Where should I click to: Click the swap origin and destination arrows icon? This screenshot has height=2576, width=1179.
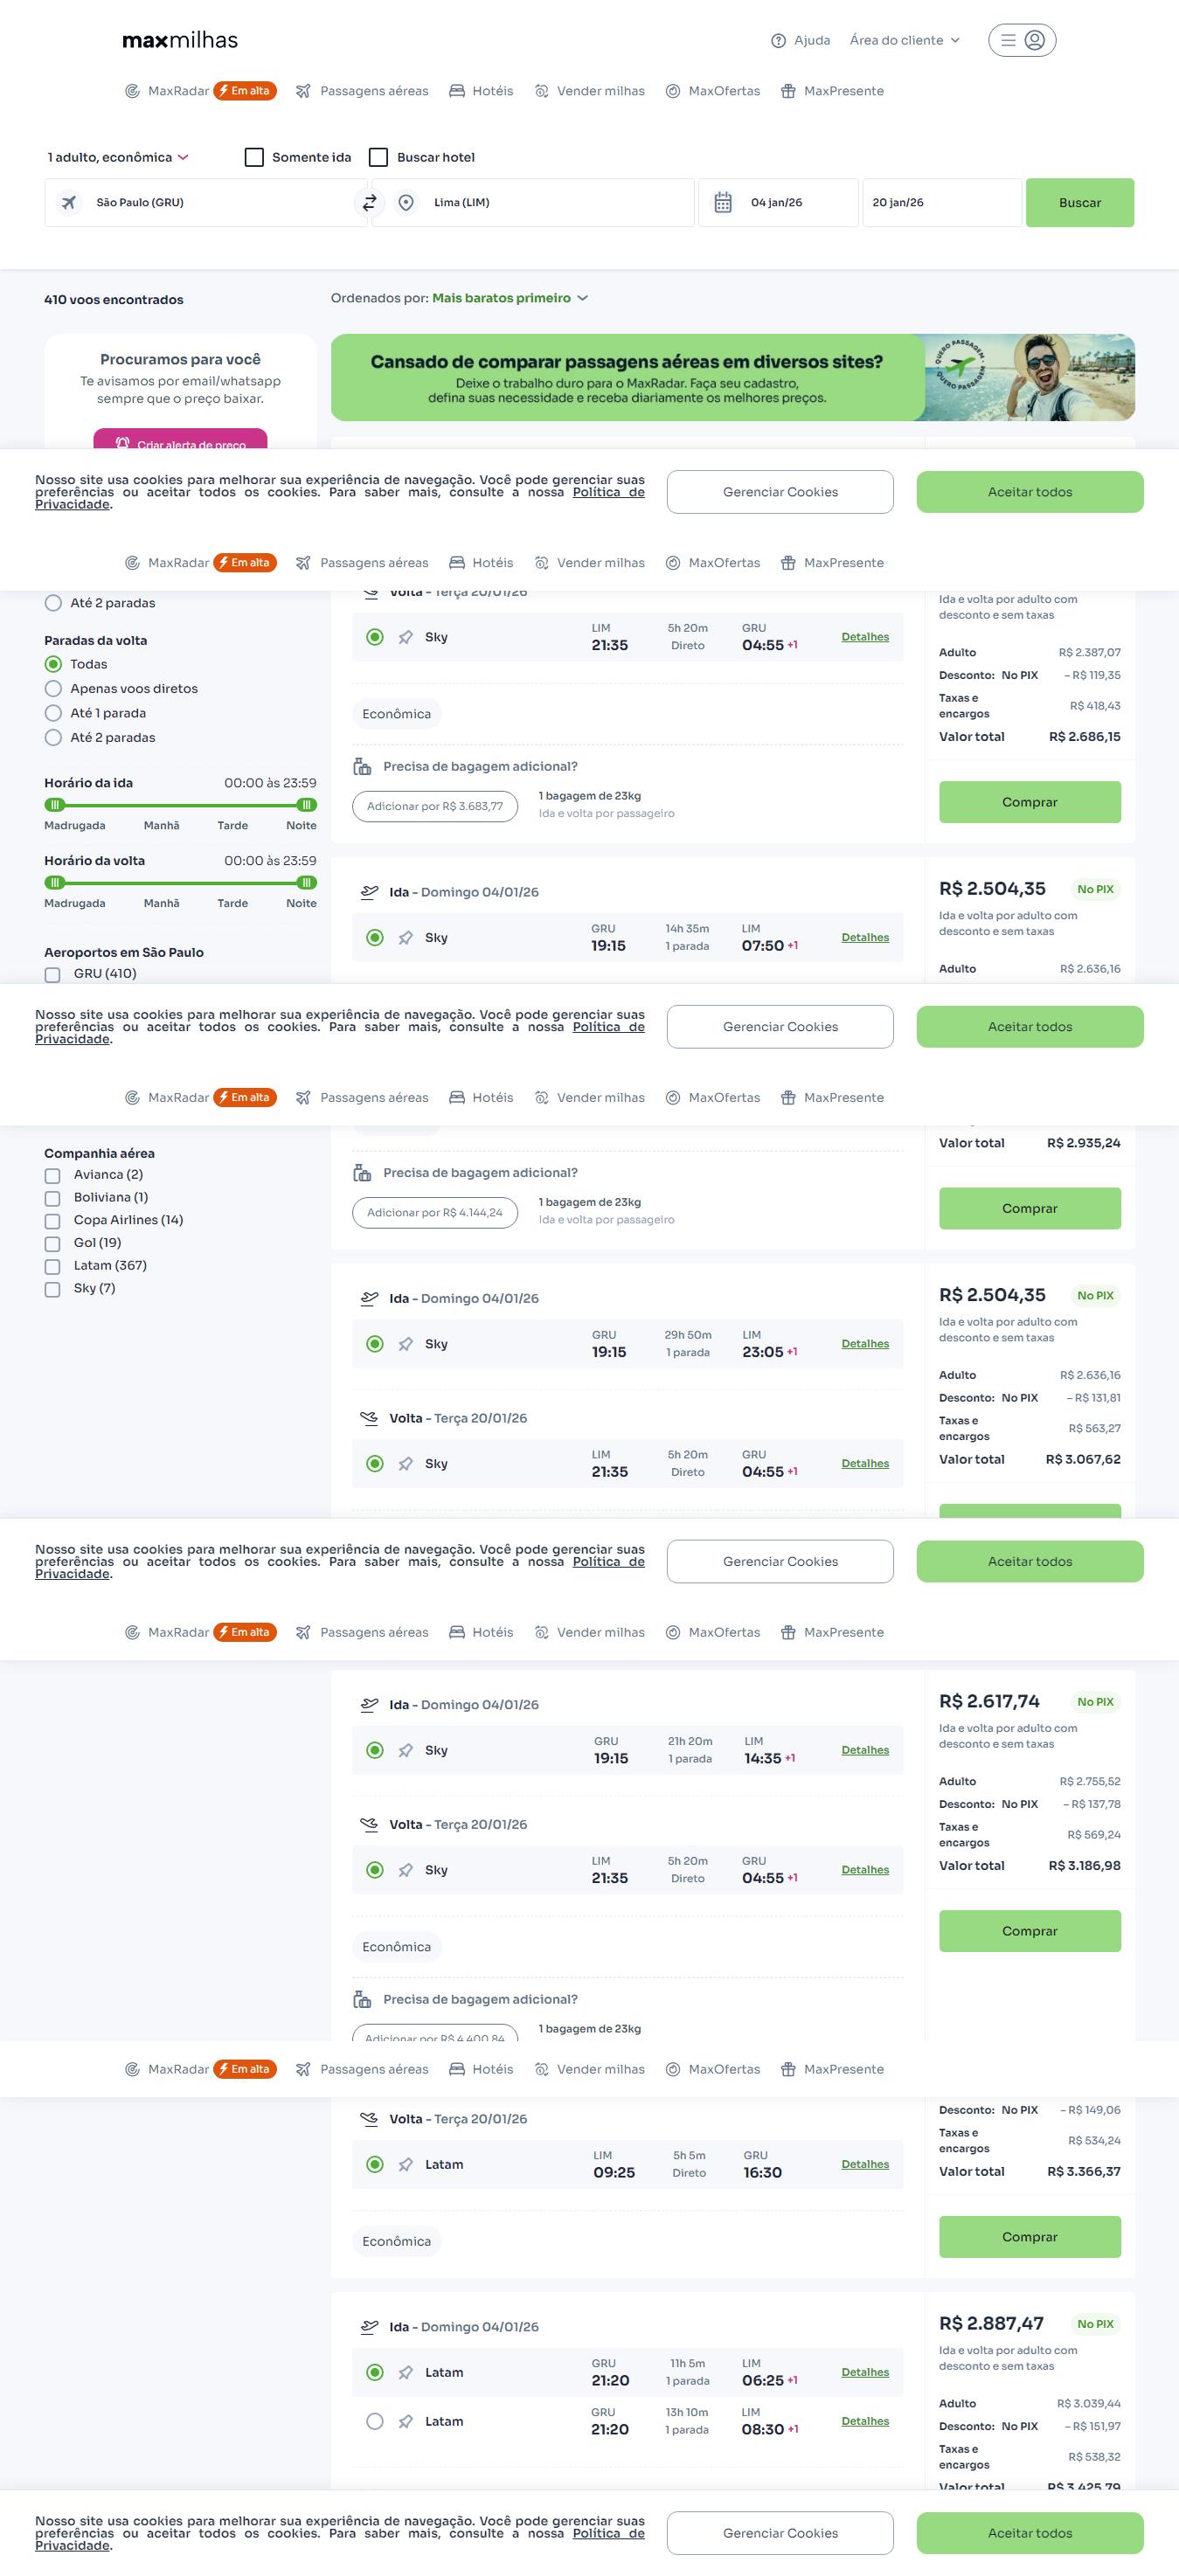pos(369,203)
